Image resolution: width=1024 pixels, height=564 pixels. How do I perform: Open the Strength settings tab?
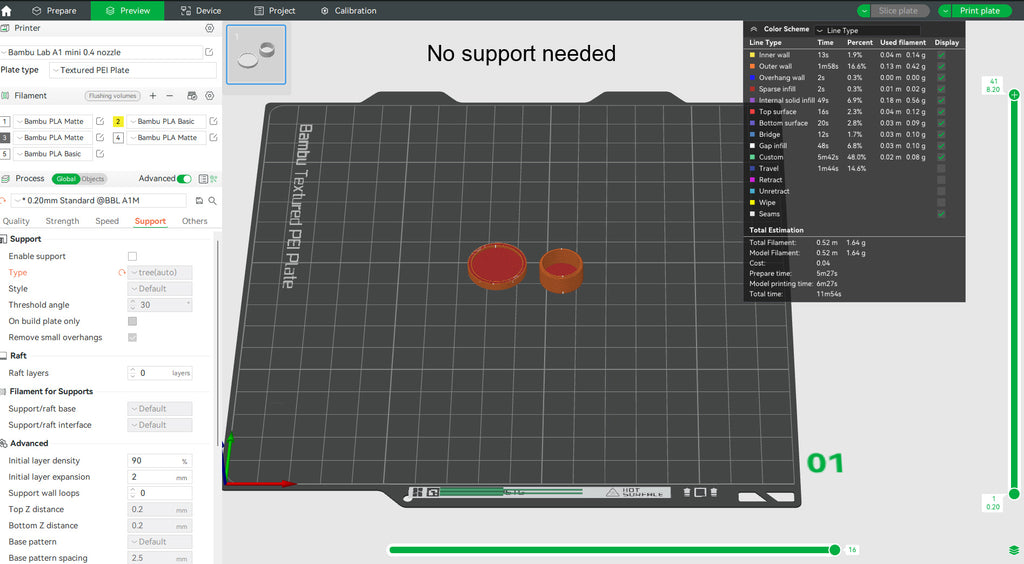coord(62,221)
